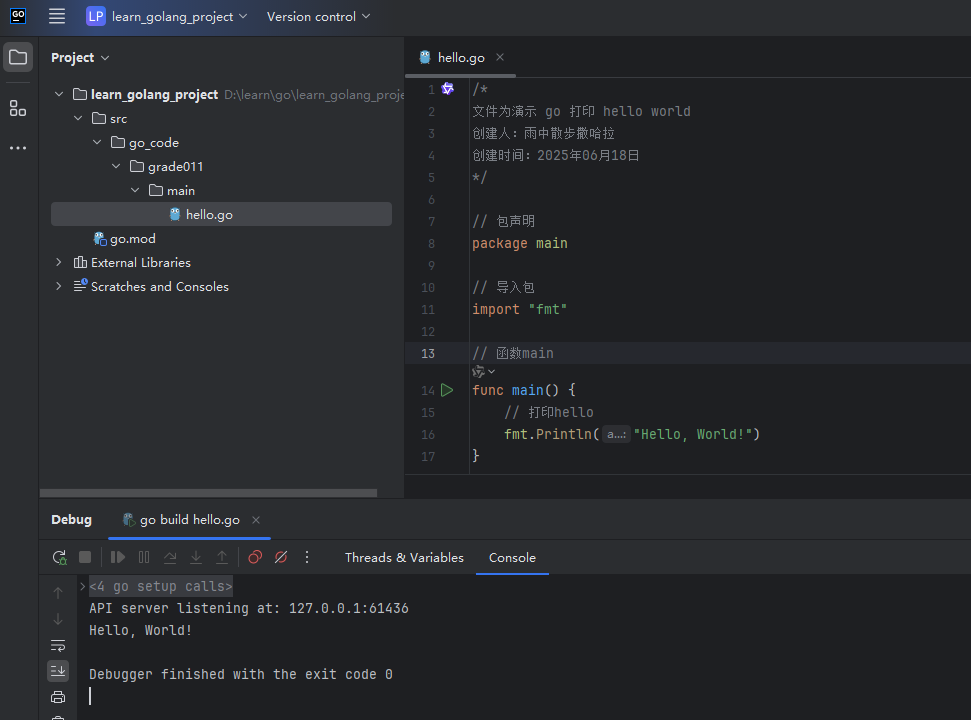Close the go build hello.go debug tab
The width and height of the screenshot is (971, 720).
256,520
